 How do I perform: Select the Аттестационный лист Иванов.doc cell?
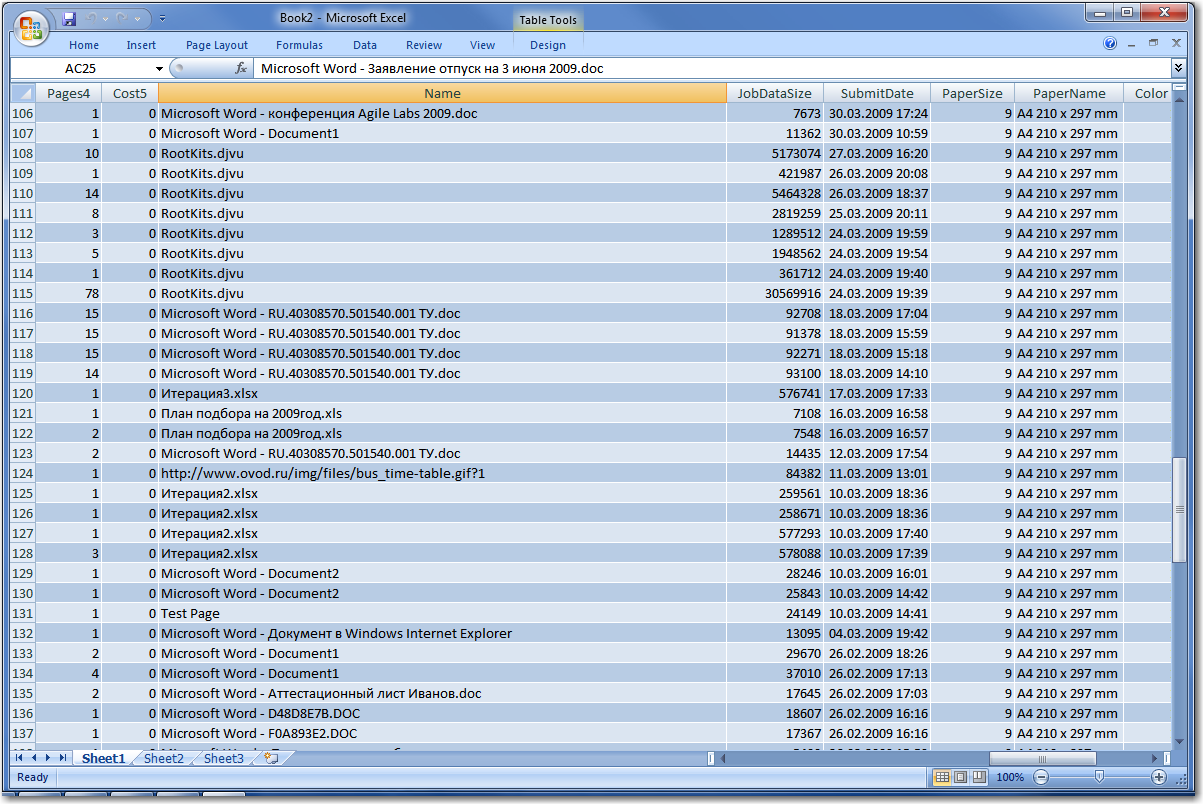pyautogui.click(x=443, y=693)
